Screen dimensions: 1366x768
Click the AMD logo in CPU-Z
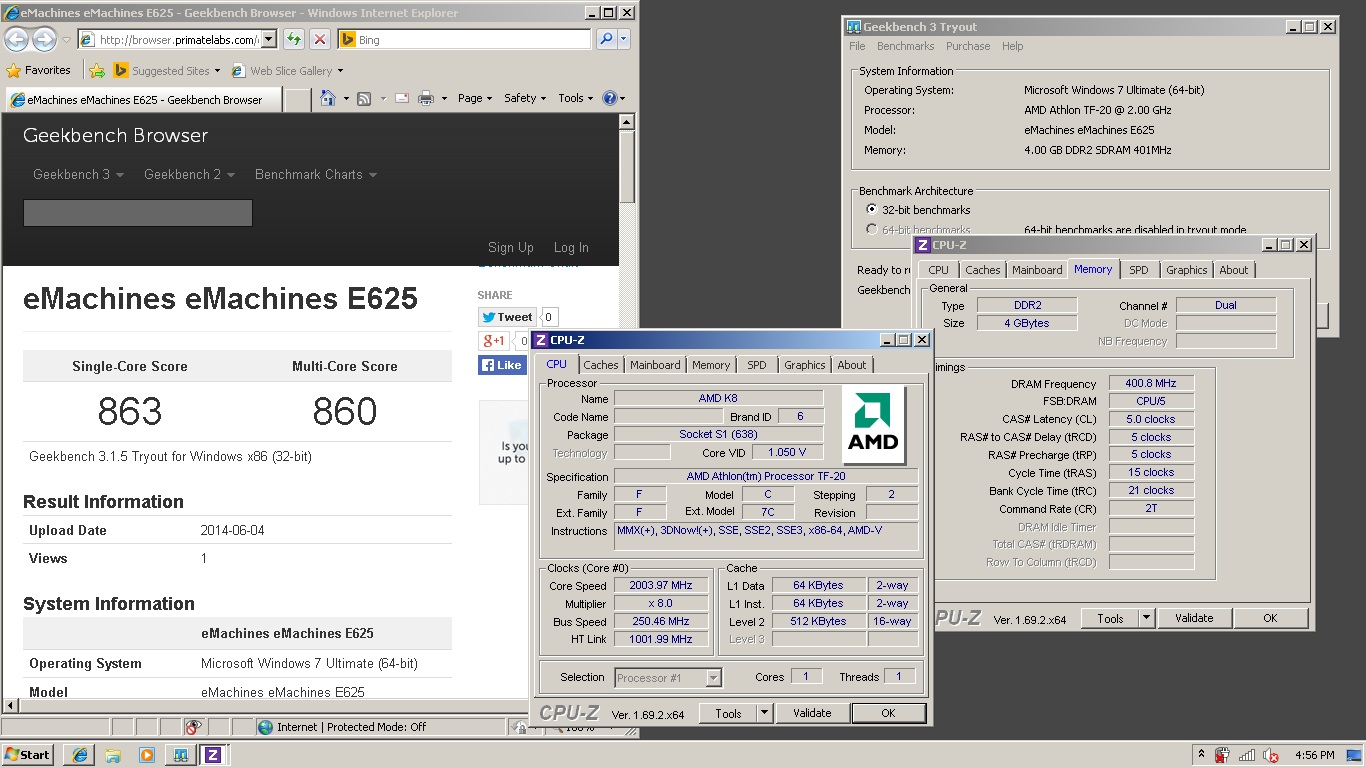coord(873,424)
